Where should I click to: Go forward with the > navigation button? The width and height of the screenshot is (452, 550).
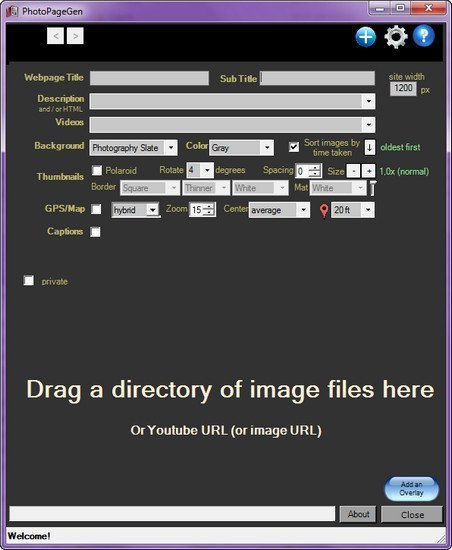[x=75, y=36]
